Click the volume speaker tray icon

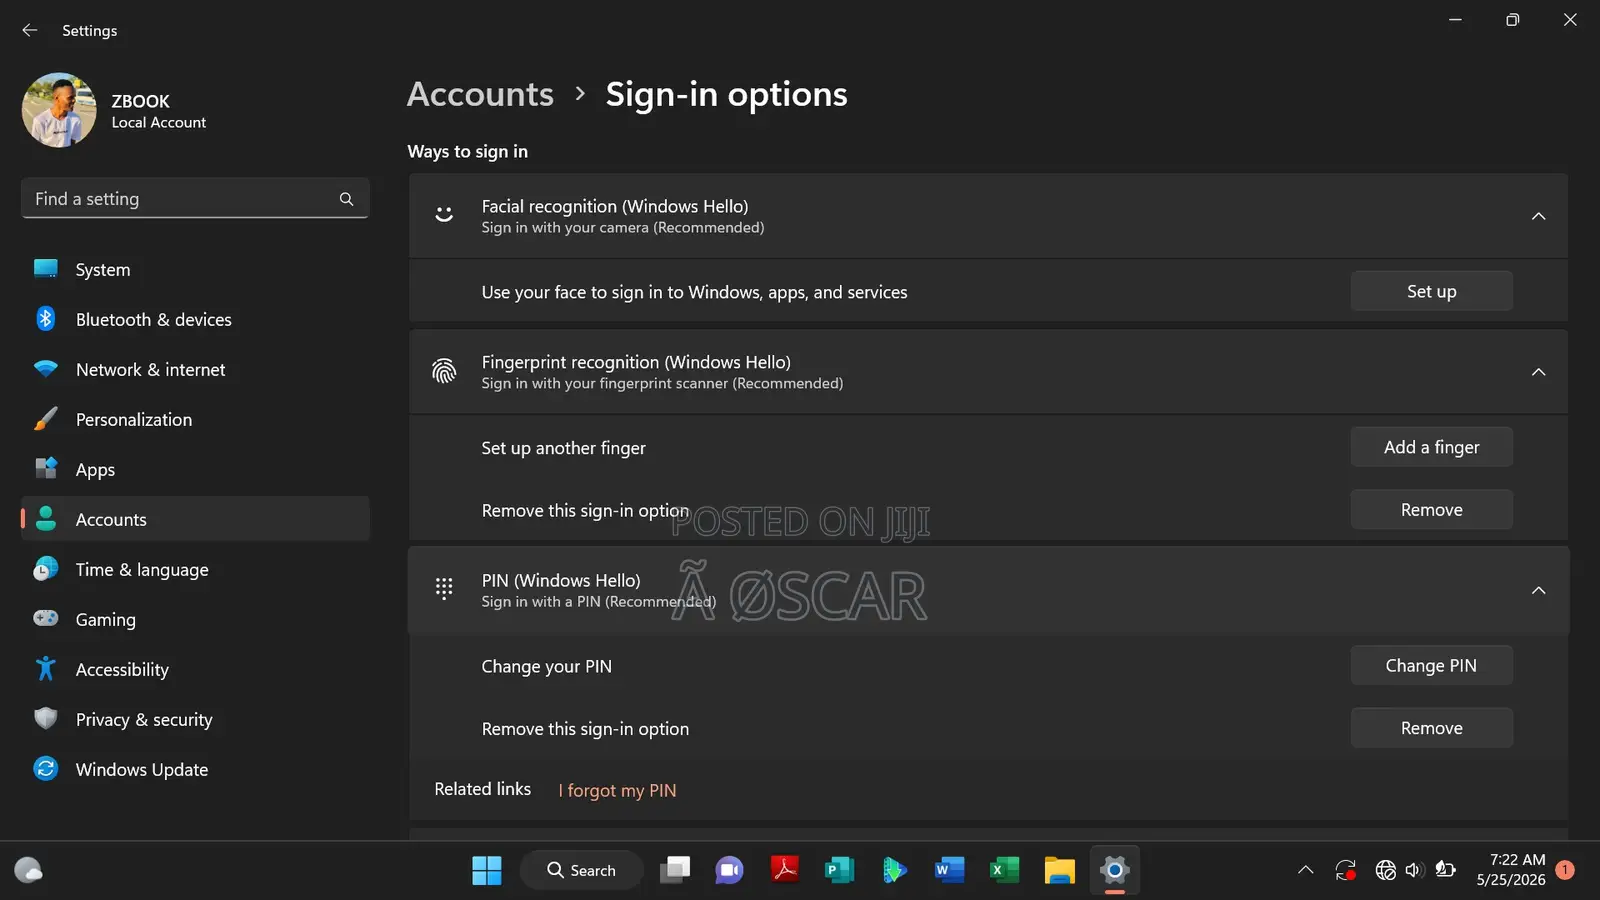point(1414,870)
